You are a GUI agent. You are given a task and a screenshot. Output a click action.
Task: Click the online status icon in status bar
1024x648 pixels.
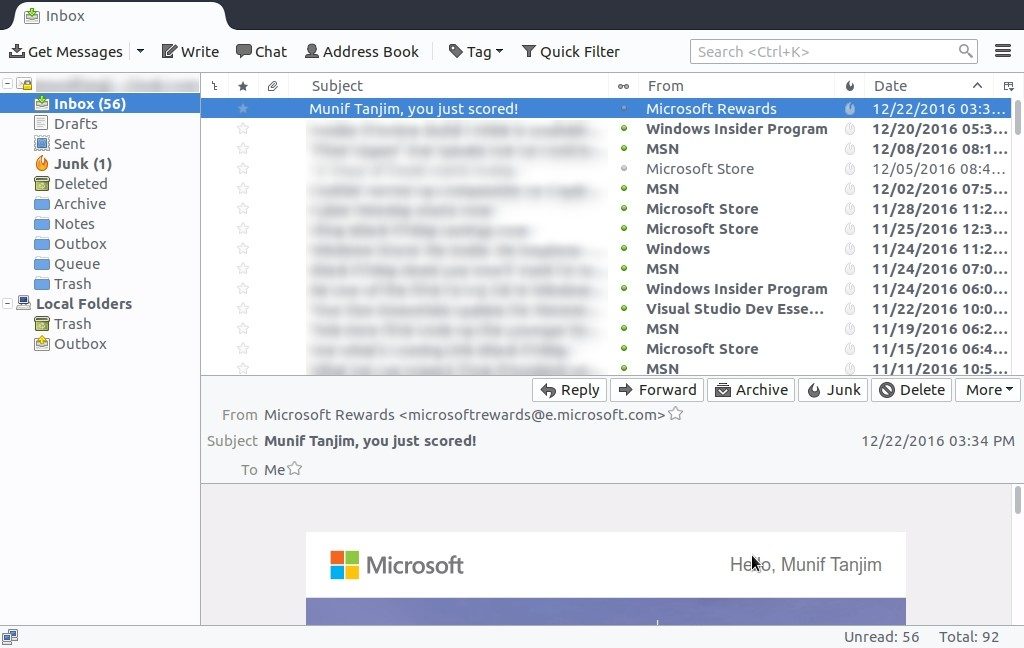[x=10, y=637]
